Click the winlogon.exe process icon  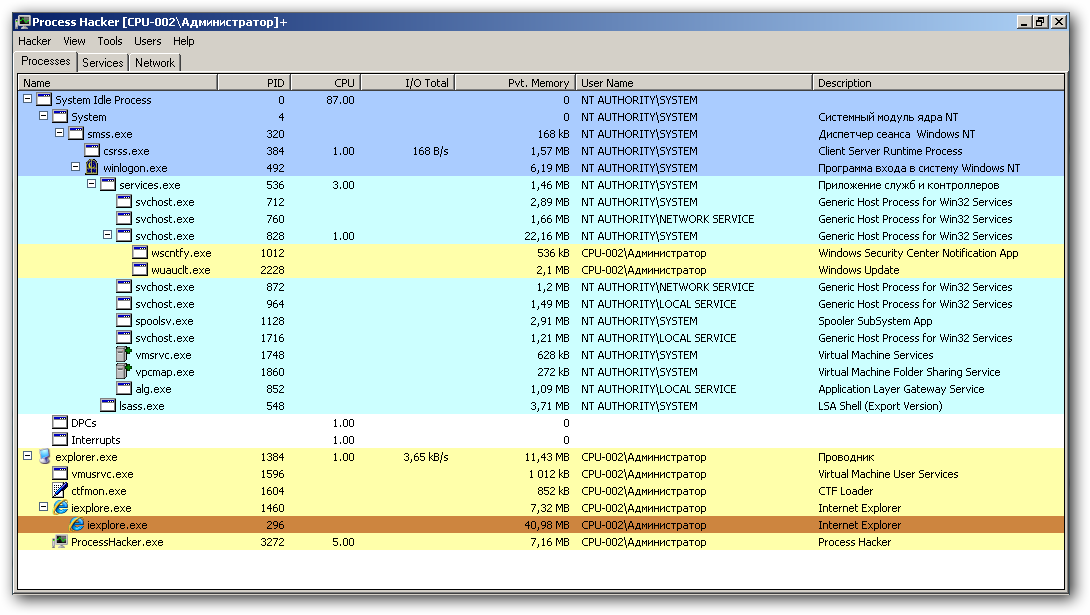92,168
